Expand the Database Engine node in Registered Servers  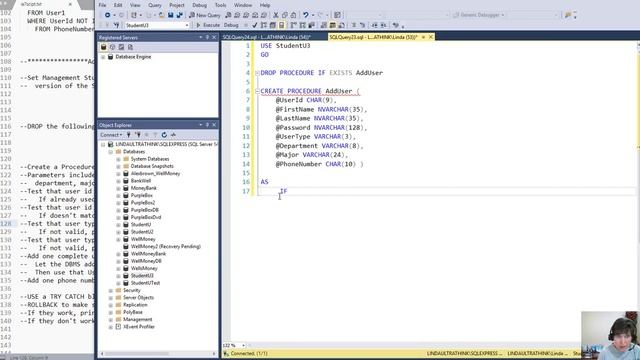[103, 57]
